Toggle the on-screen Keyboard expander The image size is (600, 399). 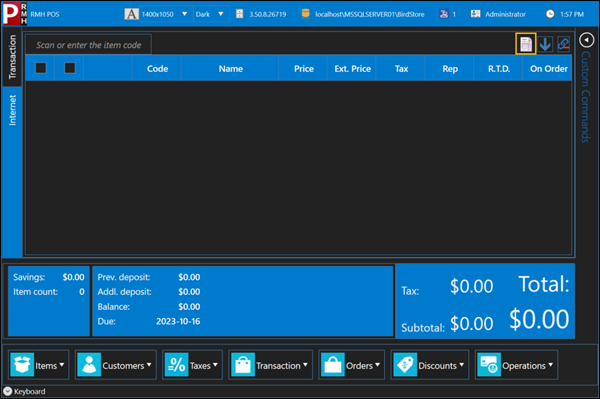pos(8,391)
